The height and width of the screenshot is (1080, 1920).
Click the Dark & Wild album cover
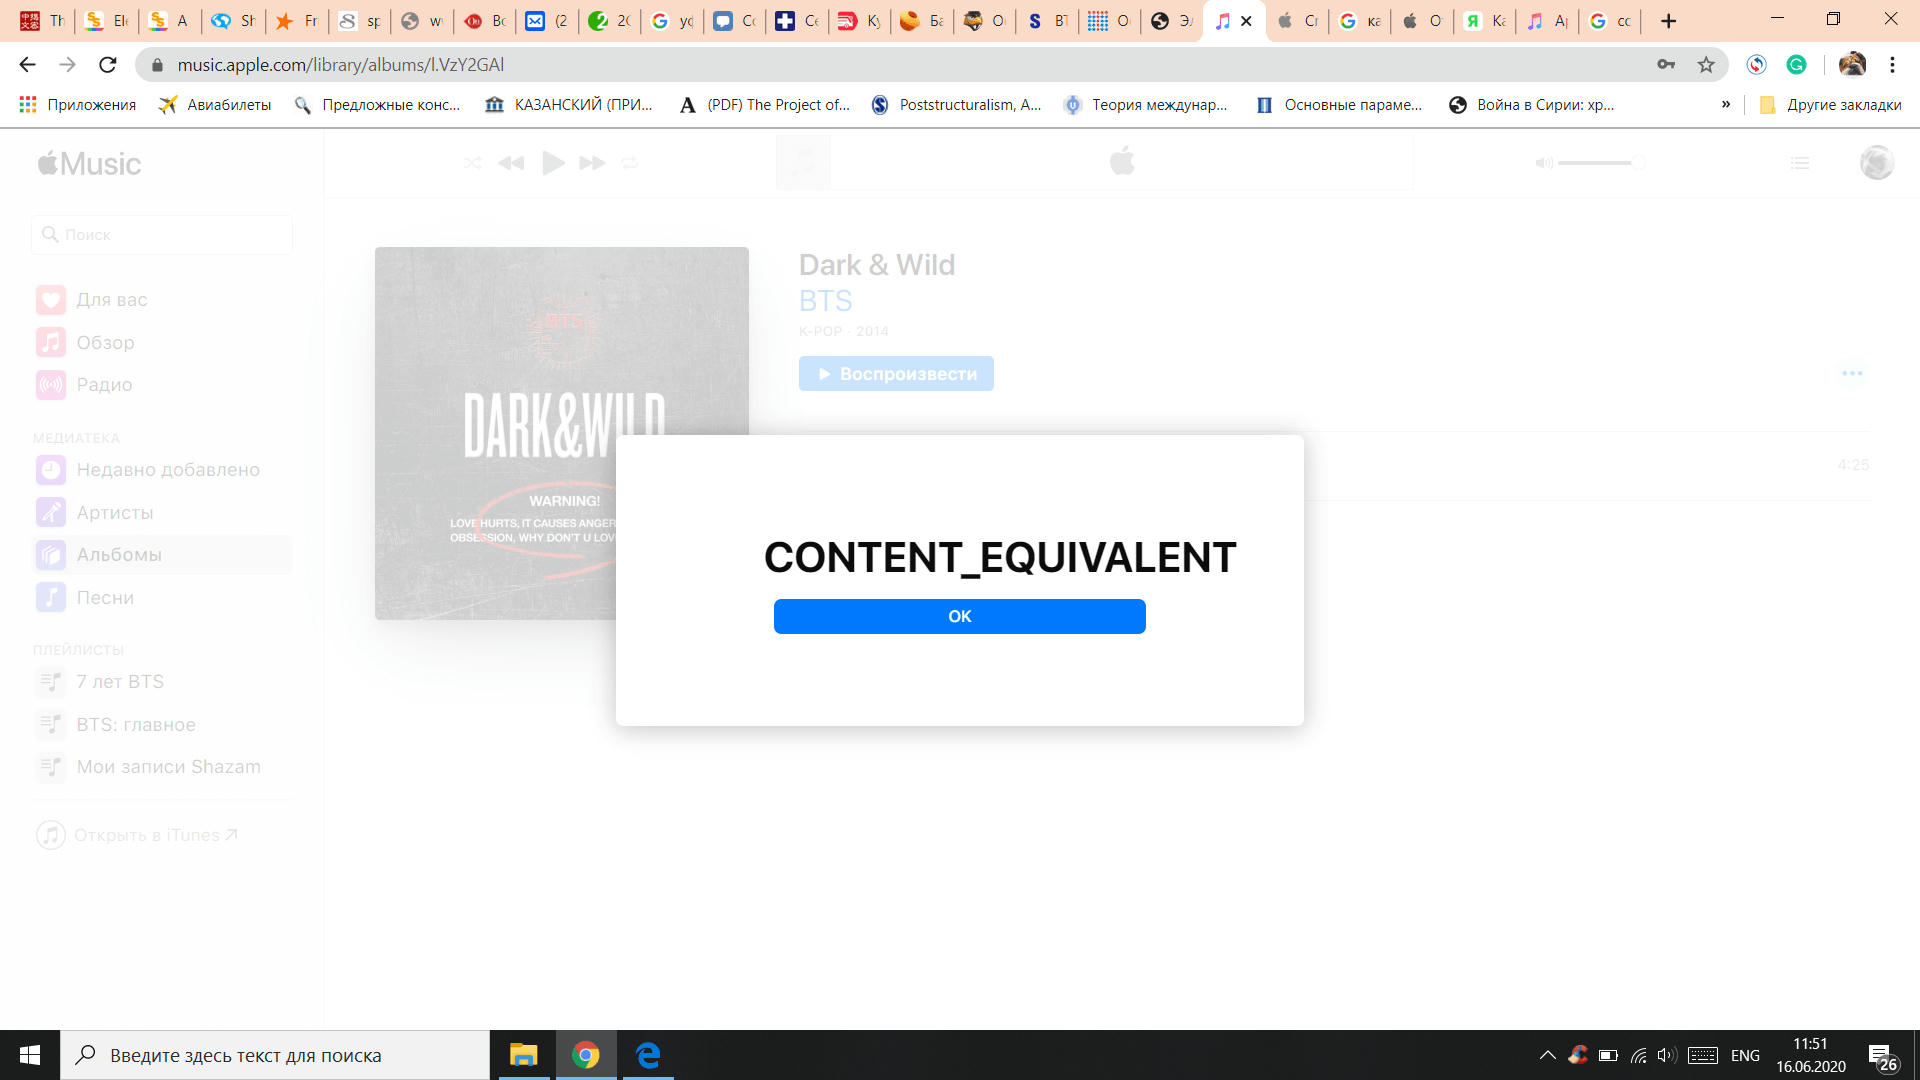point(561,433)
